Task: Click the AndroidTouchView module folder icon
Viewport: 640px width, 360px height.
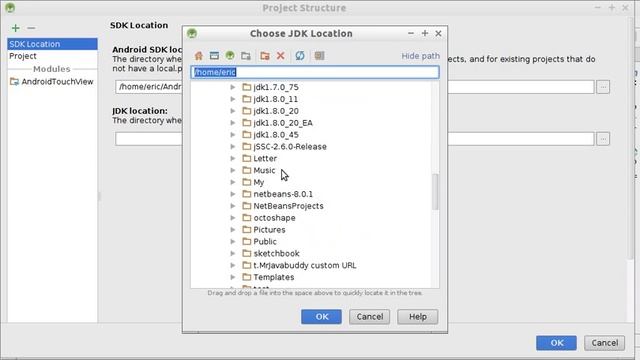Action: point(14,82)
